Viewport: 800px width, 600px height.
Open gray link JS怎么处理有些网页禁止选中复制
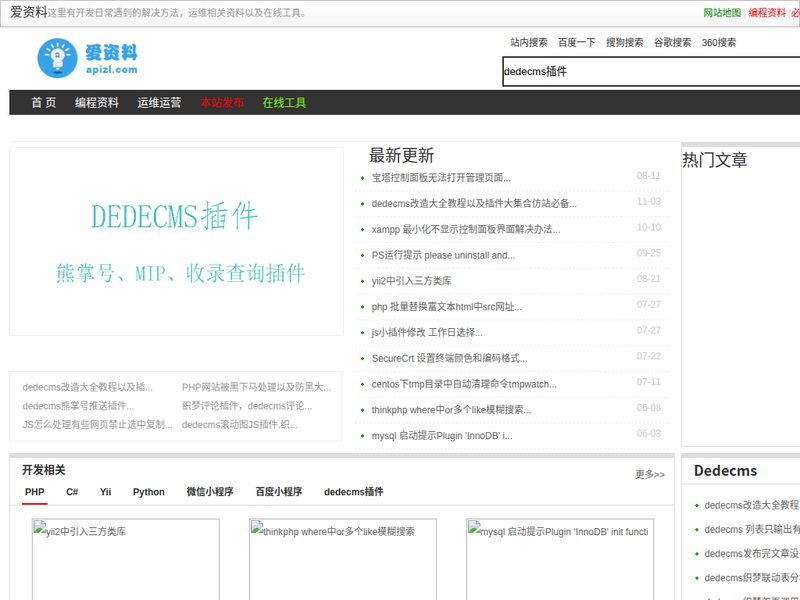[x=97, y=424]
